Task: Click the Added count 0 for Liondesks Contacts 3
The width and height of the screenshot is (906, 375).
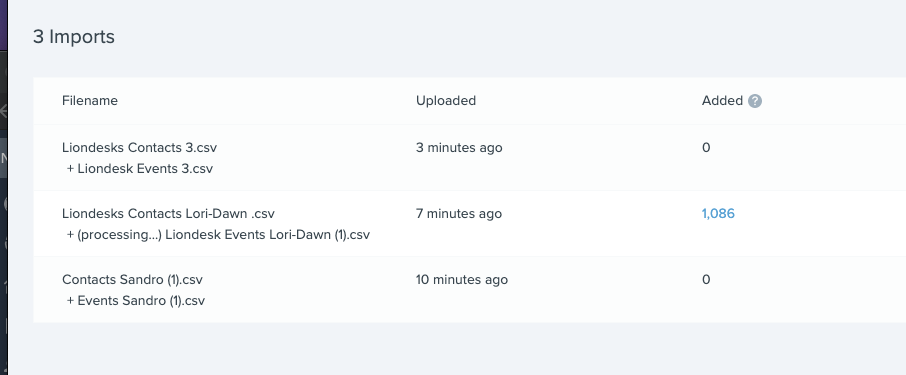Action: tap(706, 147)
